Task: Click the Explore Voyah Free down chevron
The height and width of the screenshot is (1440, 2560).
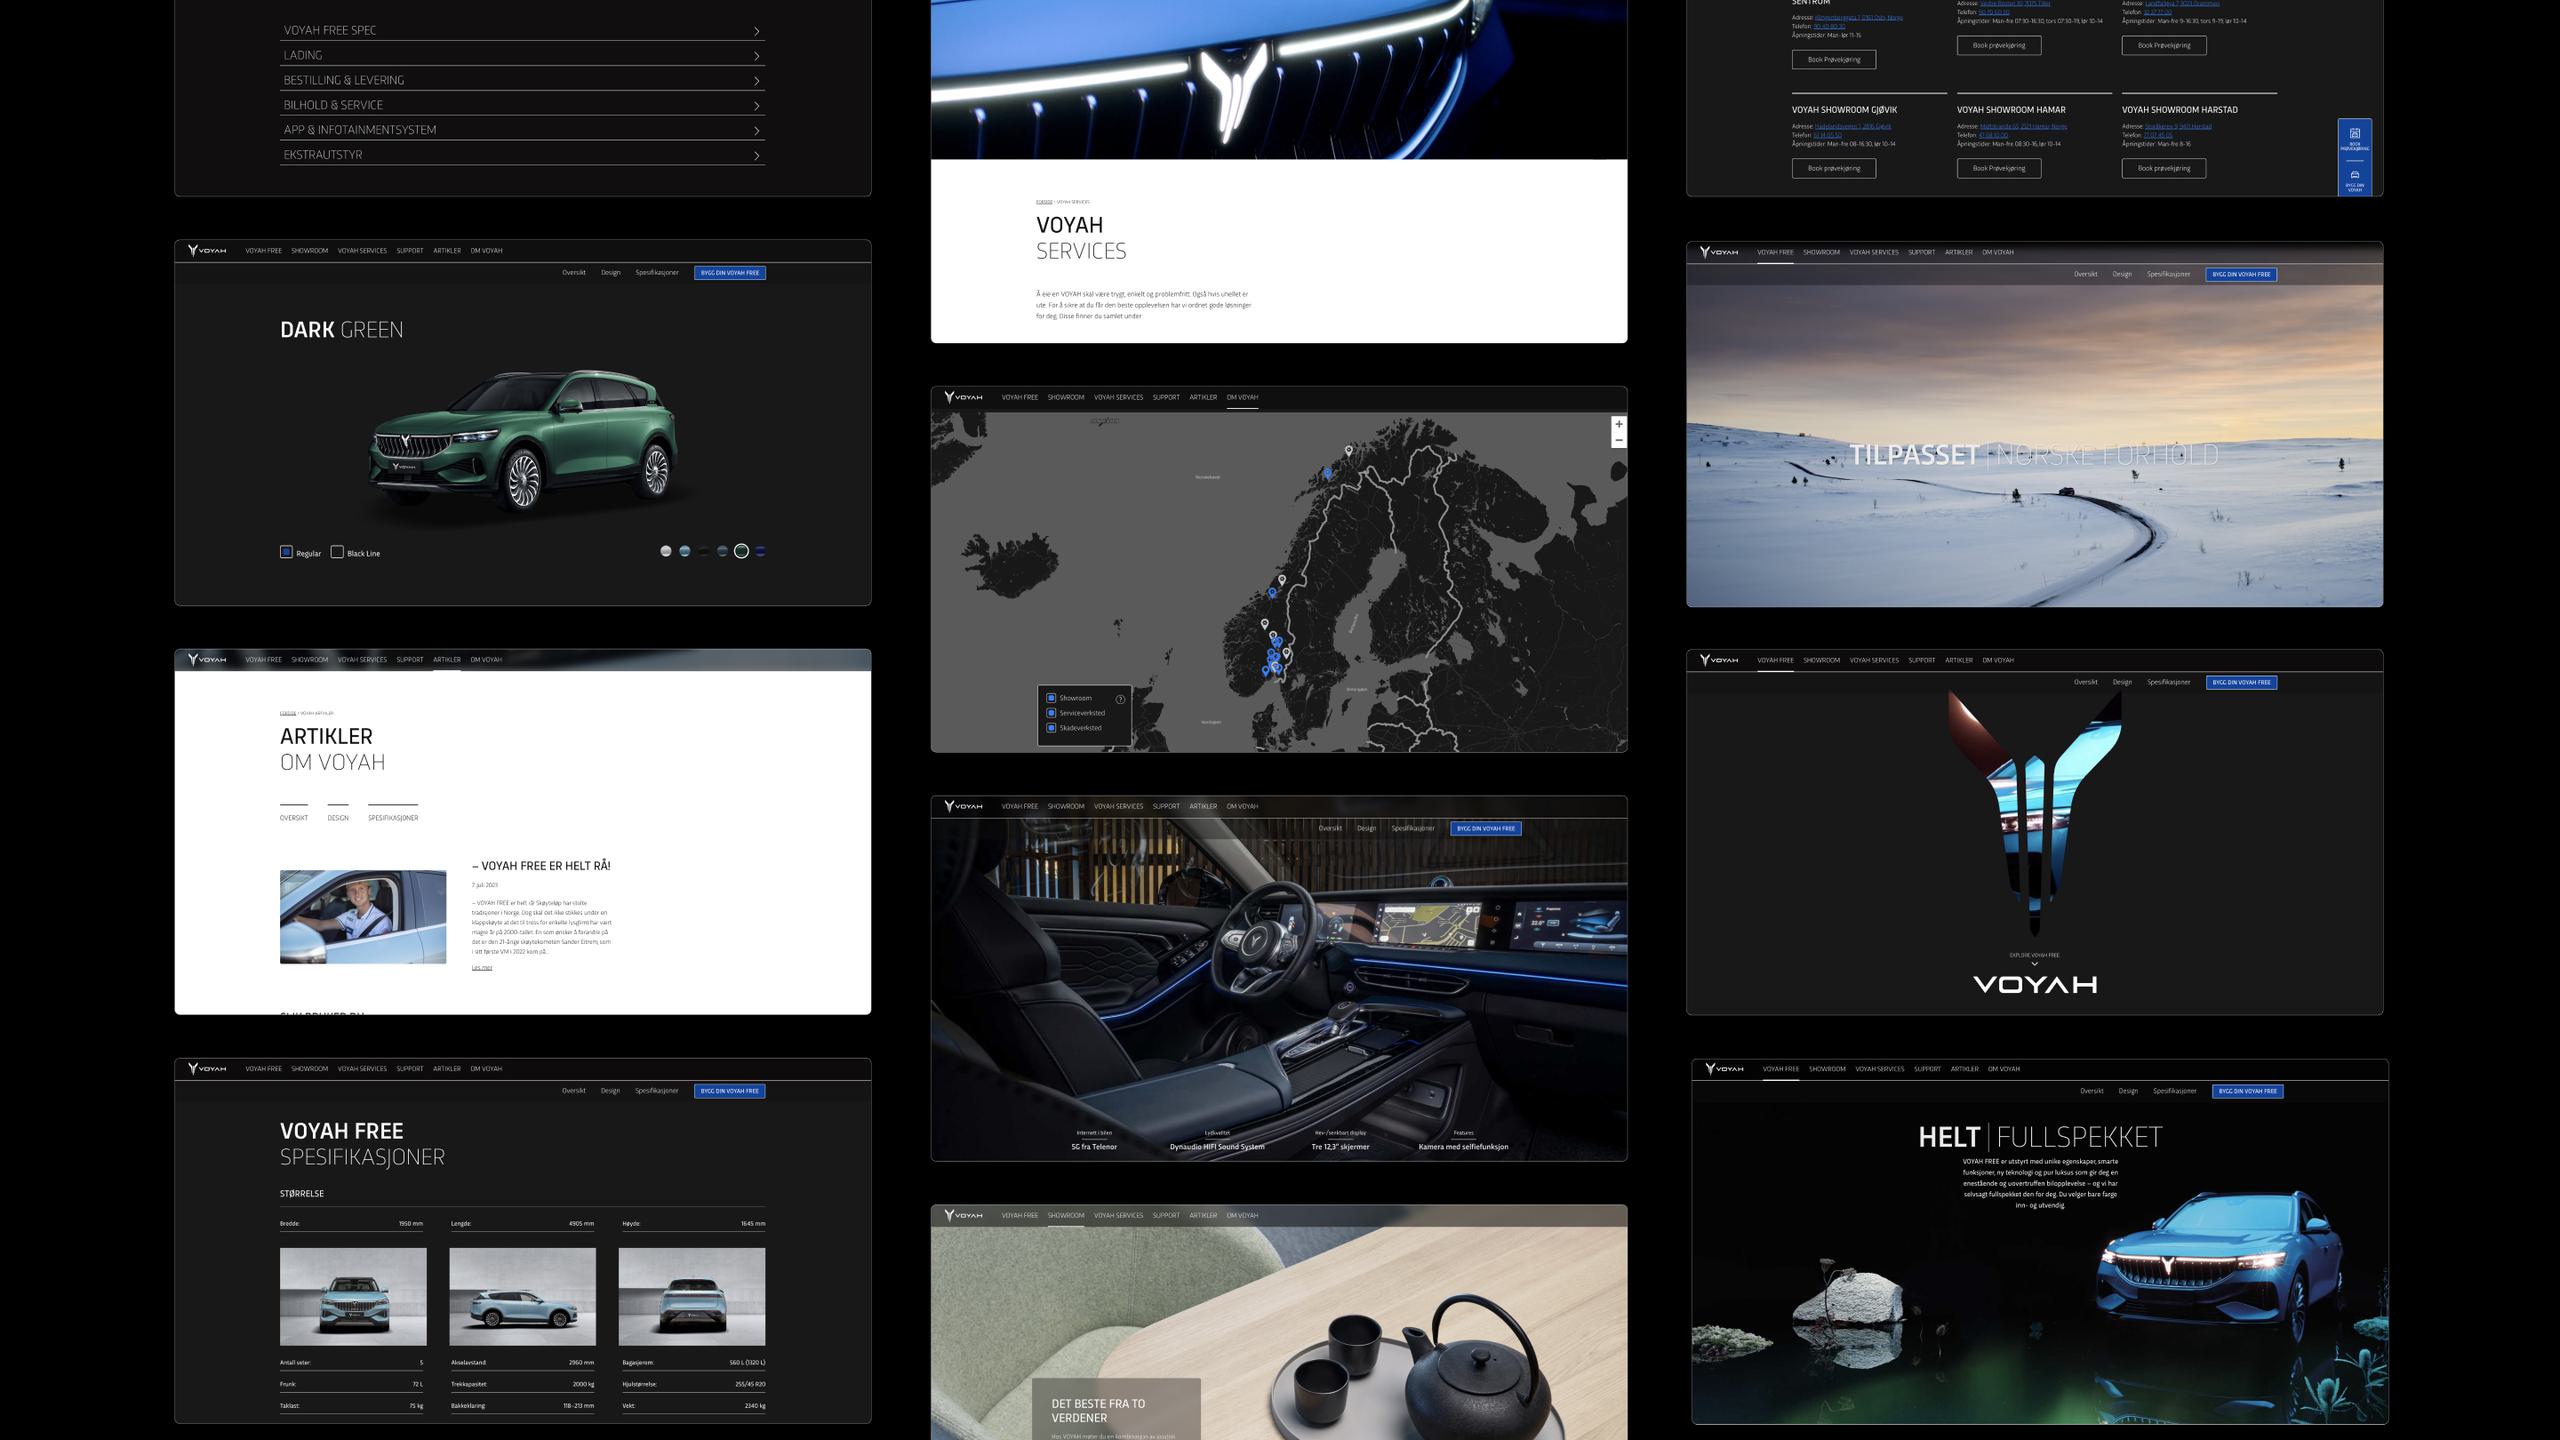Action: pos(2034,964)
